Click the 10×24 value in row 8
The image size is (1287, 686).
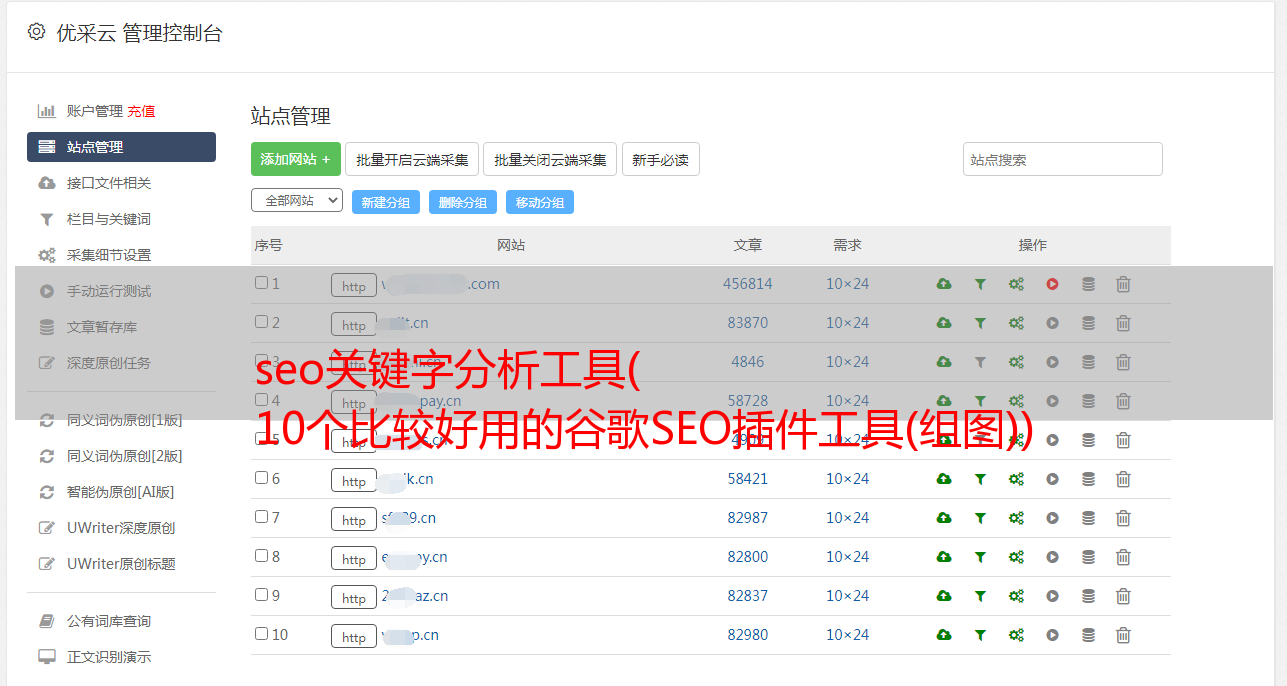[x=848, y=557]
